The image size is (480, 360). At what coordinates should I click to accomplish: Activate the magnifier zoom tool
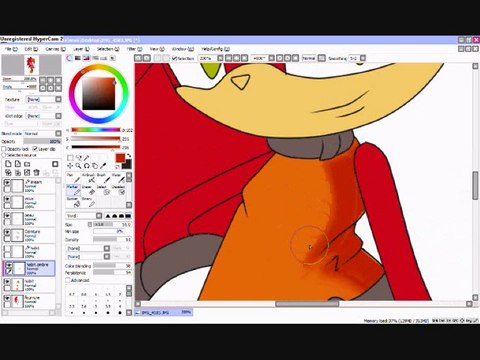78,166
